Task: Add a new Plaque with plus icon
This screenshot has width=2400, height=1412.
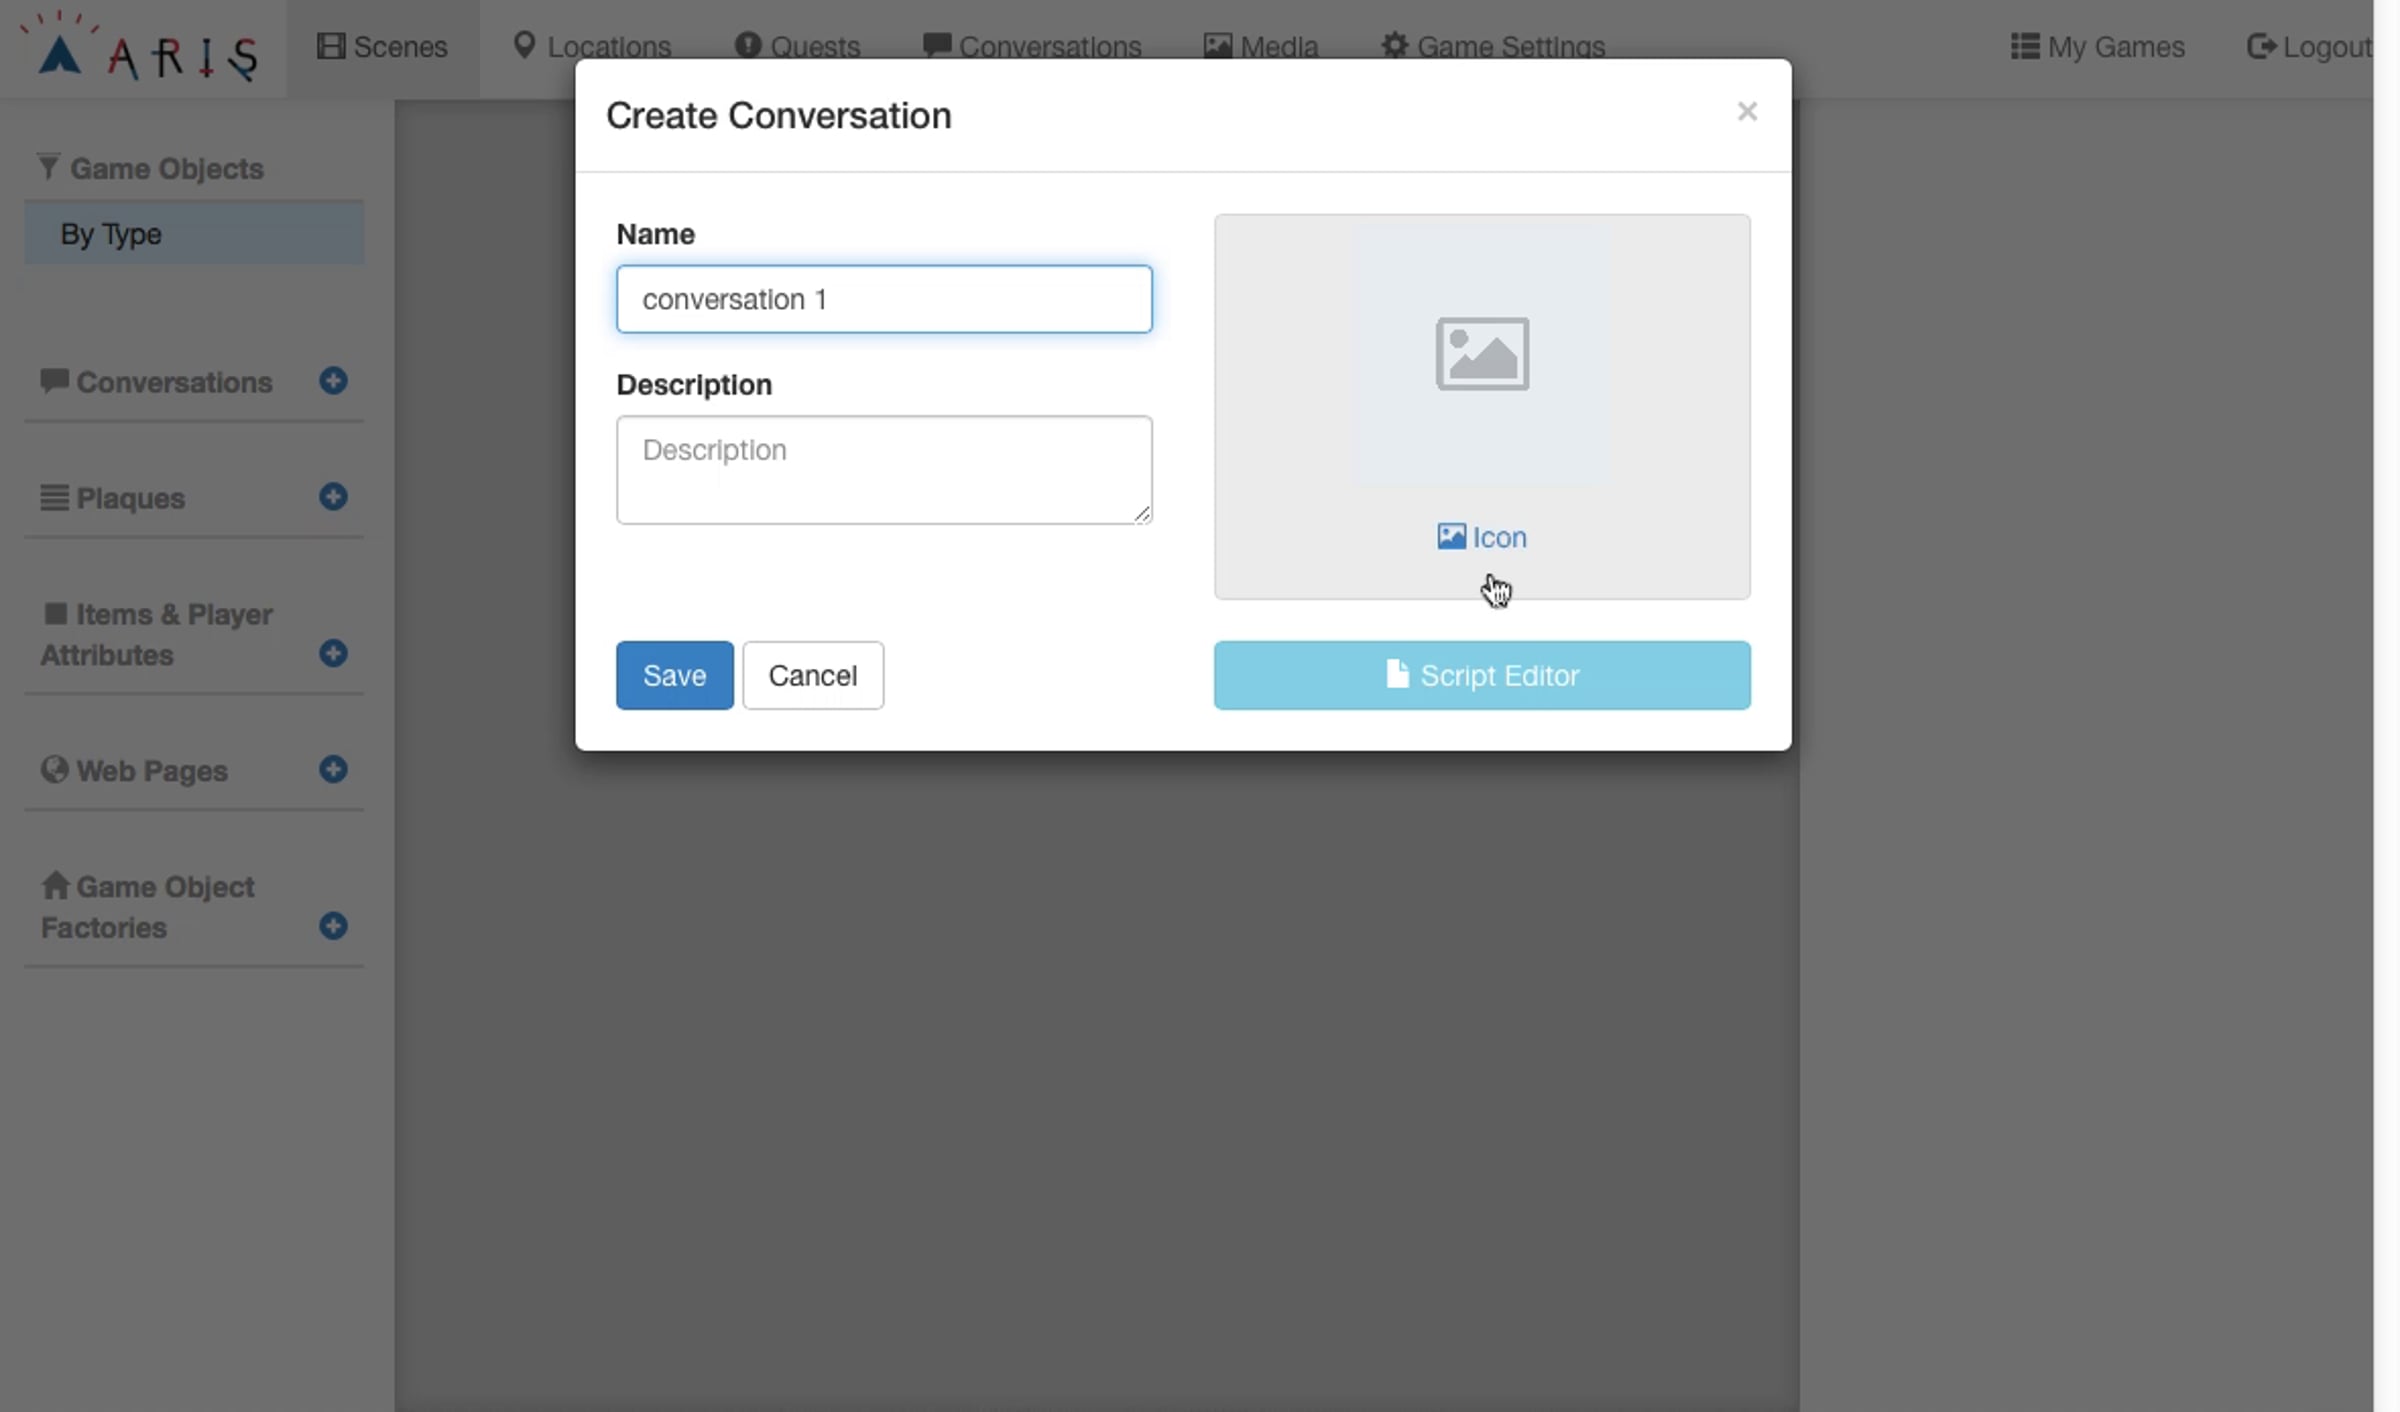Action: 333,497
